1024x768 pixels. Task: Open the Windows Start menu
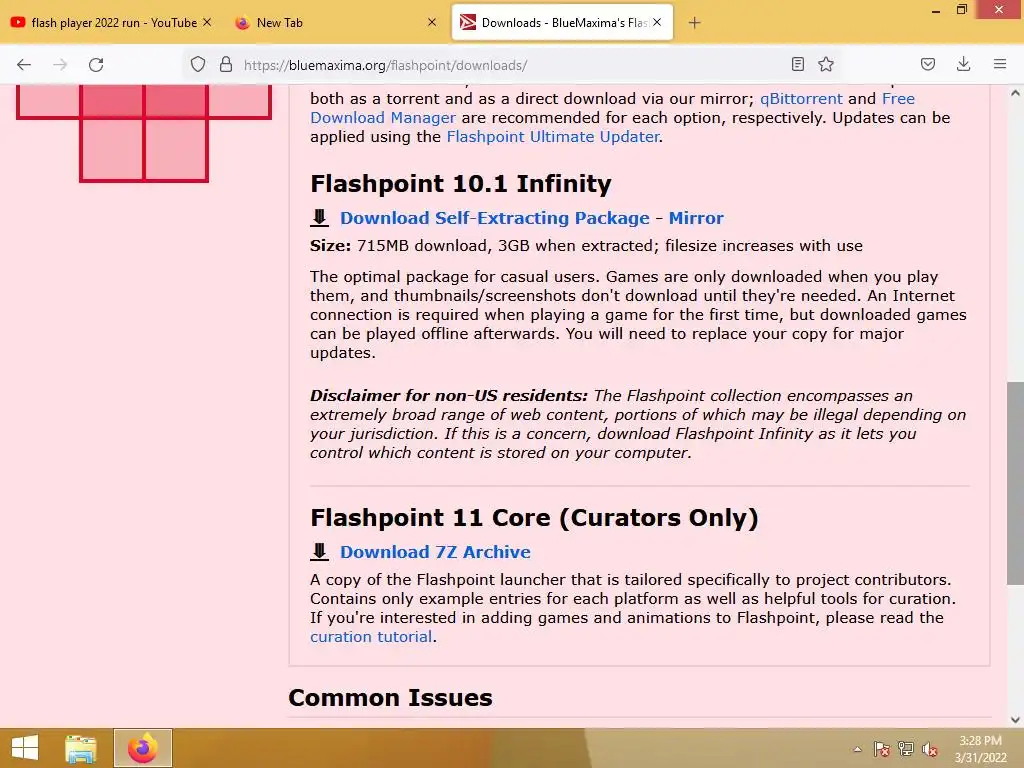[25, 748]
